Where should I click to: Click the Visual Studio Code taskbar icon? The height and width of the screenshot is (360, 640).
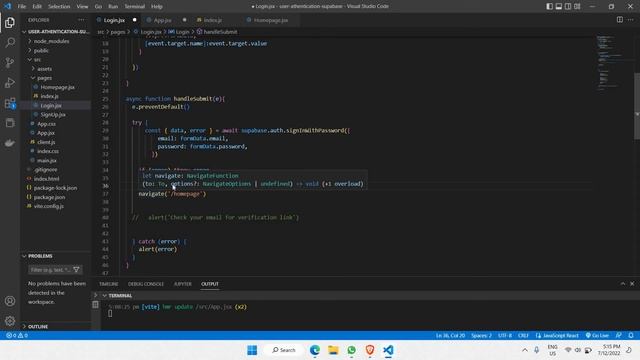[388, 350]
